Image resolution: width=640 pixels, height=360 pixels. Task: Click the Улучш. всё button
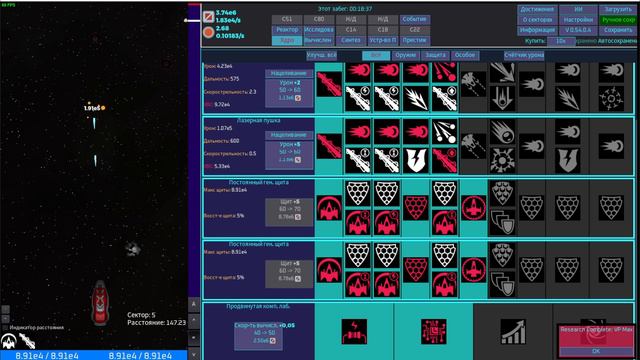pos(322,55)
